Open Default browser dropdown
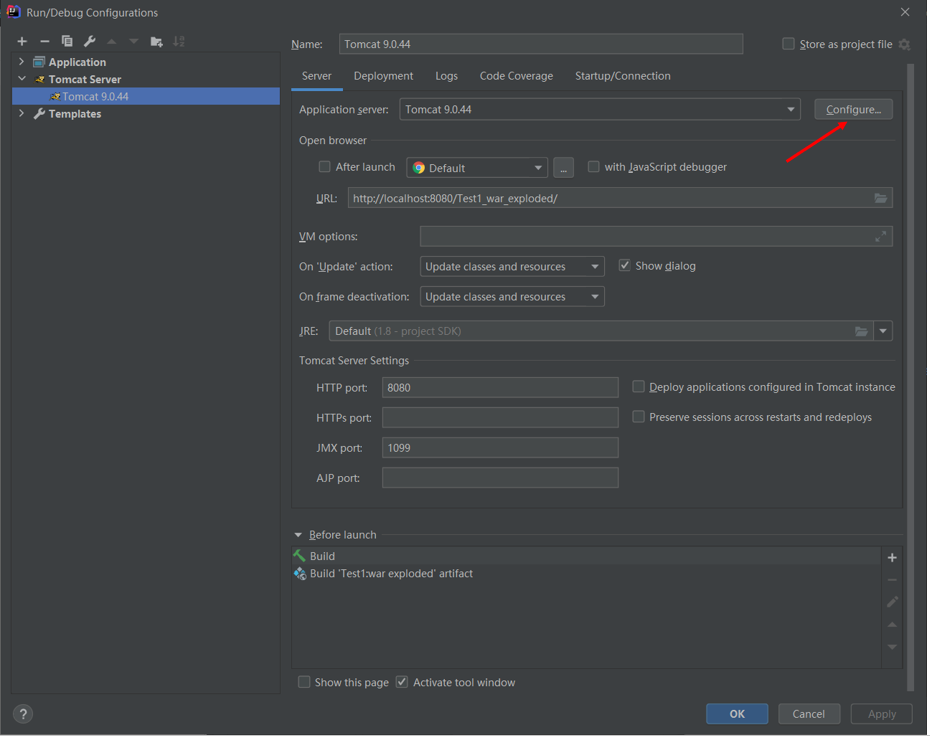This screenshot has width=930, height=736. tap(477, 168)
